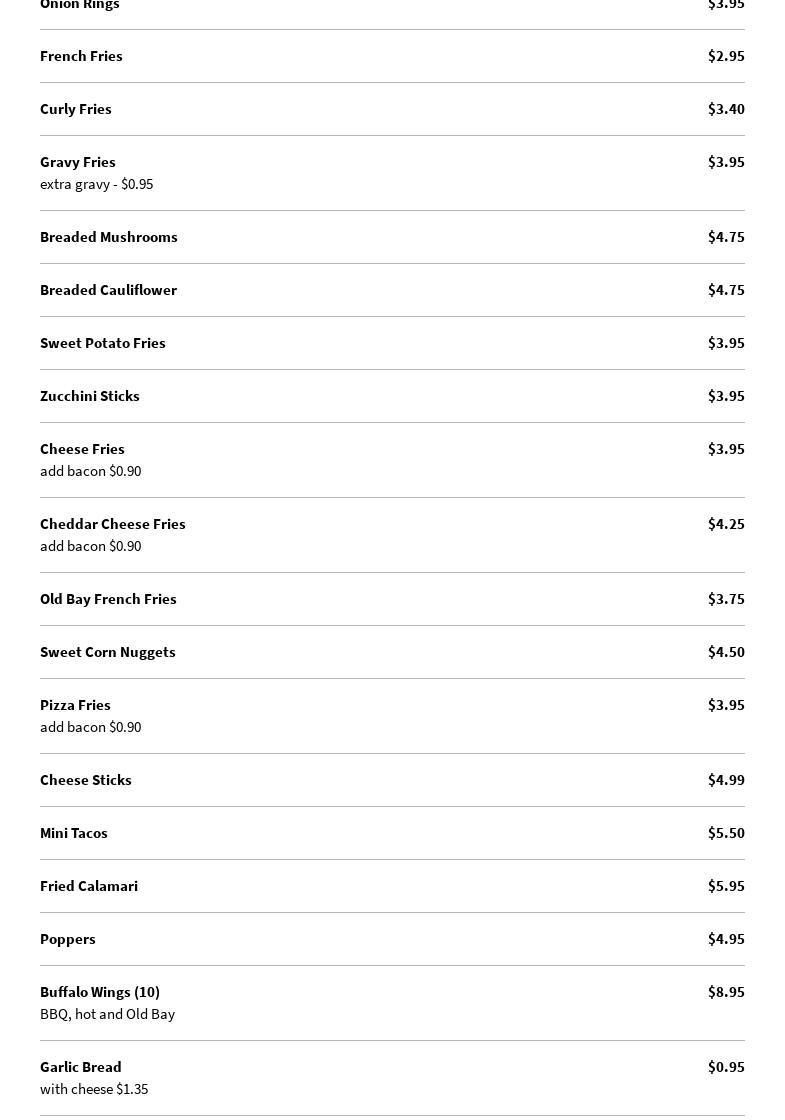
Task: Click on Zucchini Sticks
Action: click(x=90, y=396)
